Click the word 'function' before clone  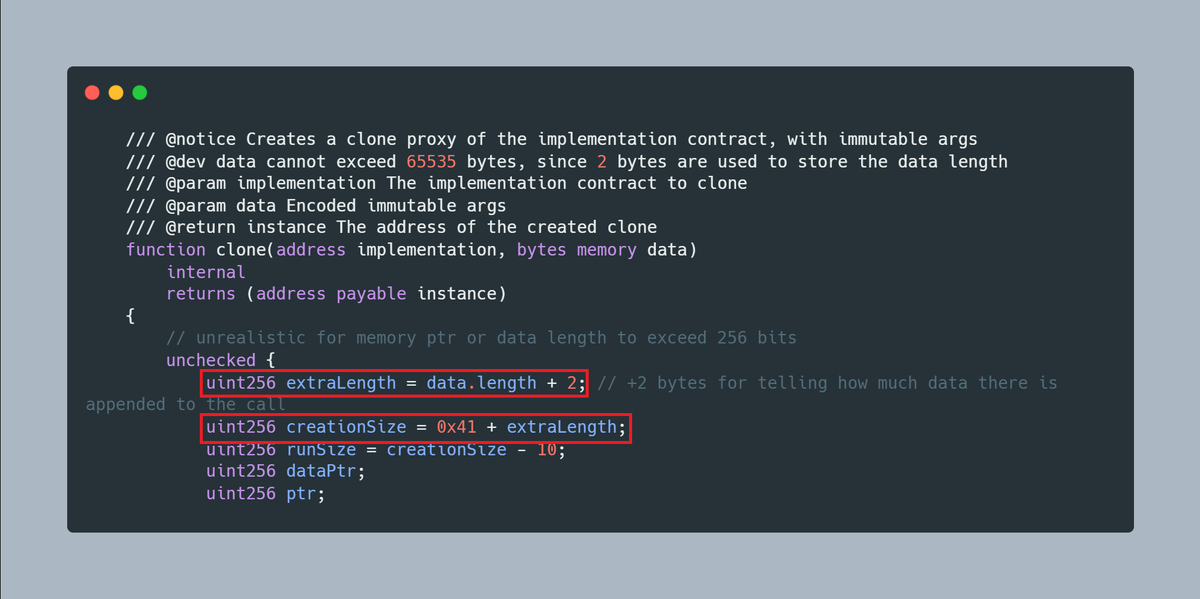pos(166,250)
